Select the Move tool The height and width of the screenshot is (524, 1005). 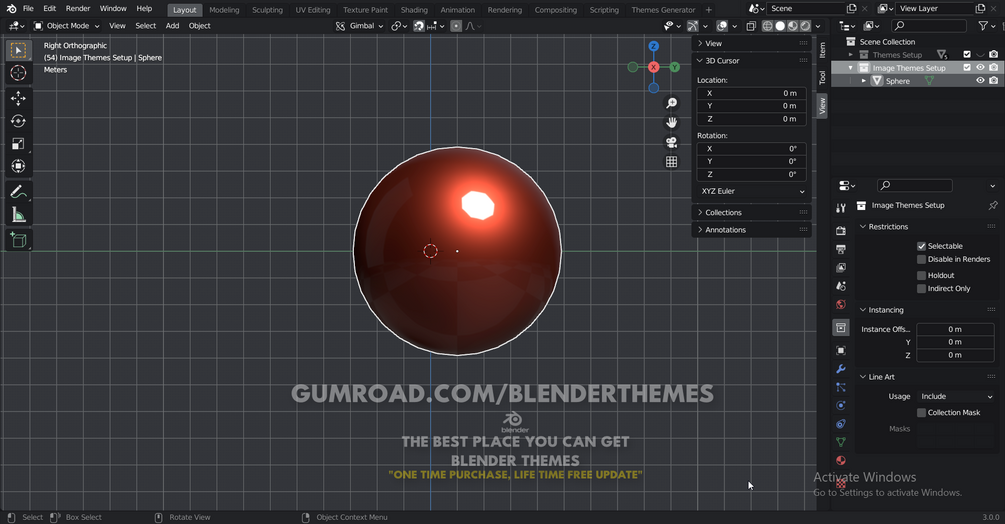click(x=18, y=98)
